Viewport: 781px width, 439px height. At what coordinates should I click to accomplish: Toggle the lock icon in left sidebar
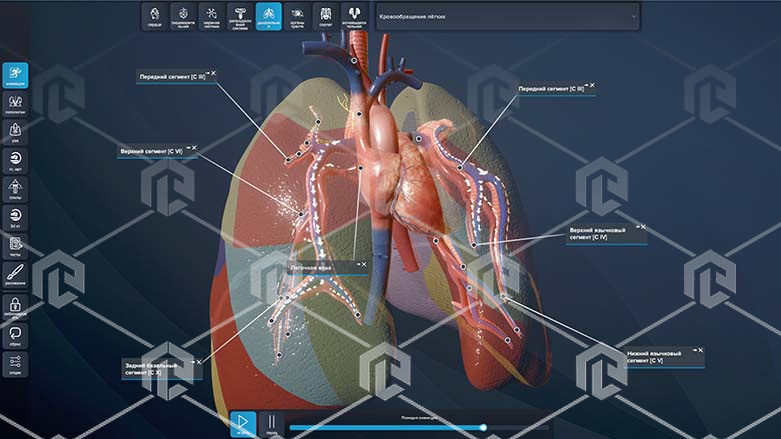click(15, 304)
